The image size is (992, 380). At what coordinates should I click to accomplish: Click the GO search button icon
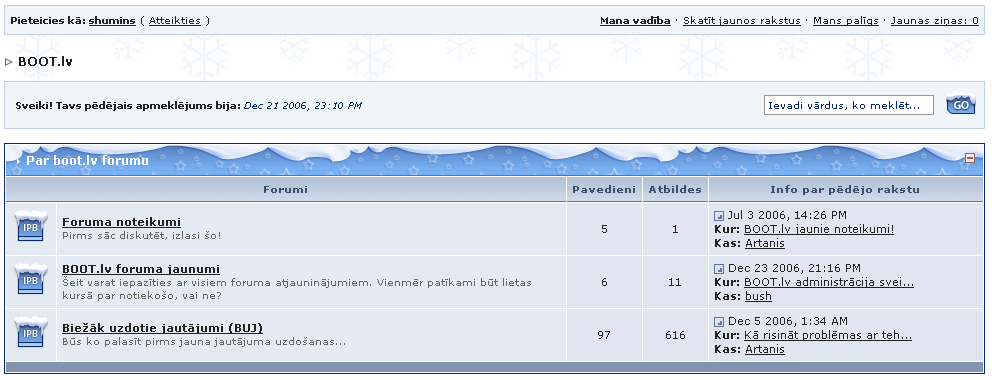click(x=960, y=104)
